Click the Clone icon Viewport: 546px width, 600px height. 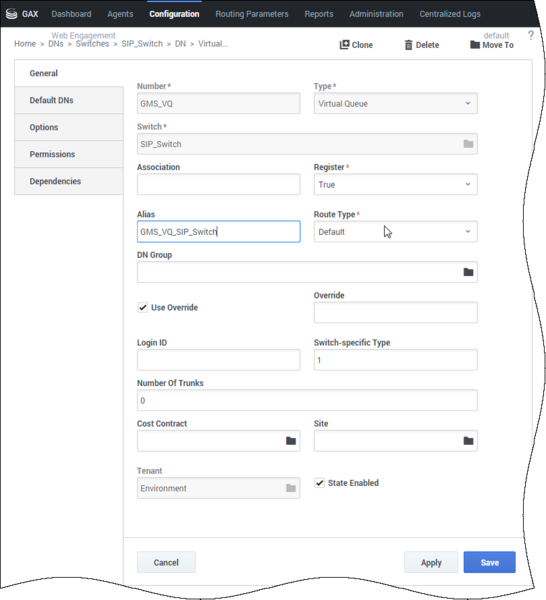pos(344,45)
